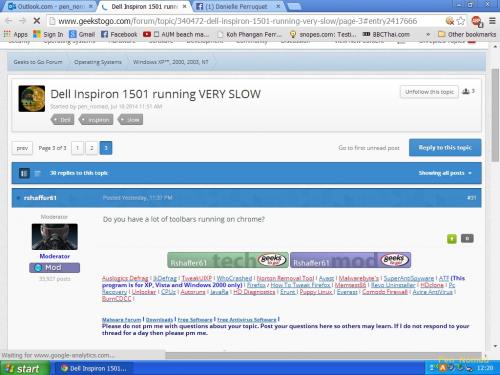This screenshot has height=375, width=500.
Task: Click the Inspiron tag
Action: click(x=96, y=120)
